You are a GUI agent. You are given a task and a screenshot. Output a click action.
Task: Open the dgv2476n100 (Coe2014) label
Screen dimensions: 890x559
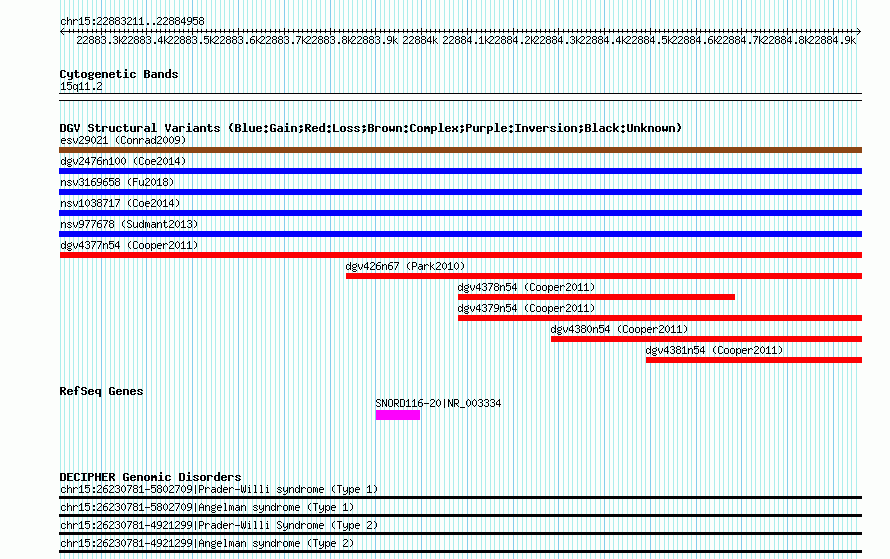(x=123, y=161)
